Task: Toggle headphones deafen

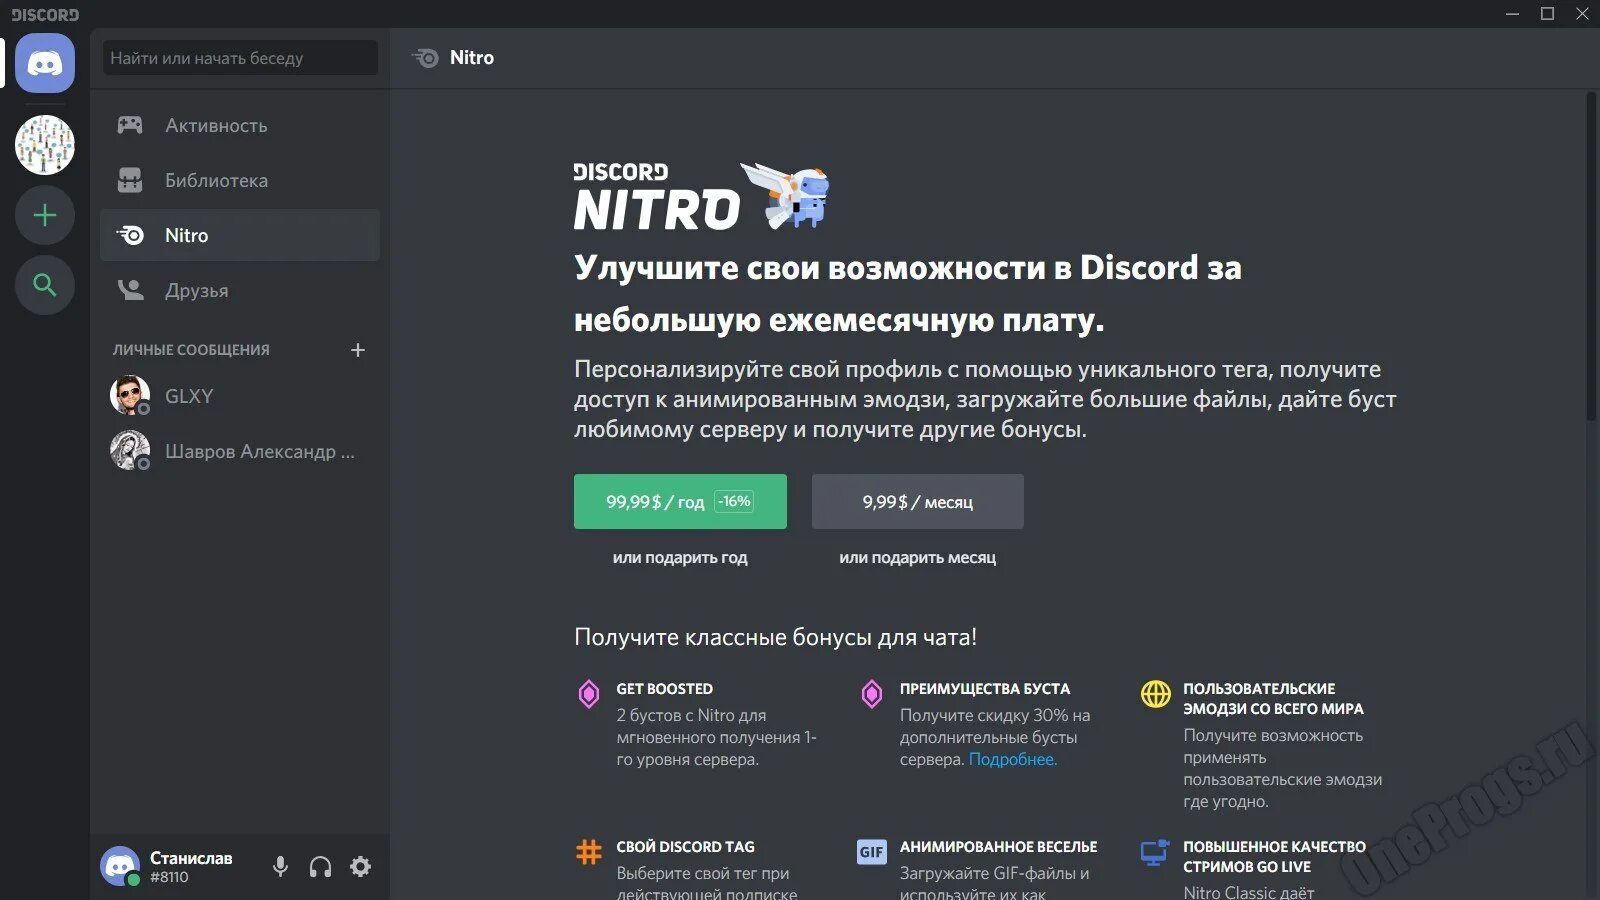Action: (x=320, y=867)
